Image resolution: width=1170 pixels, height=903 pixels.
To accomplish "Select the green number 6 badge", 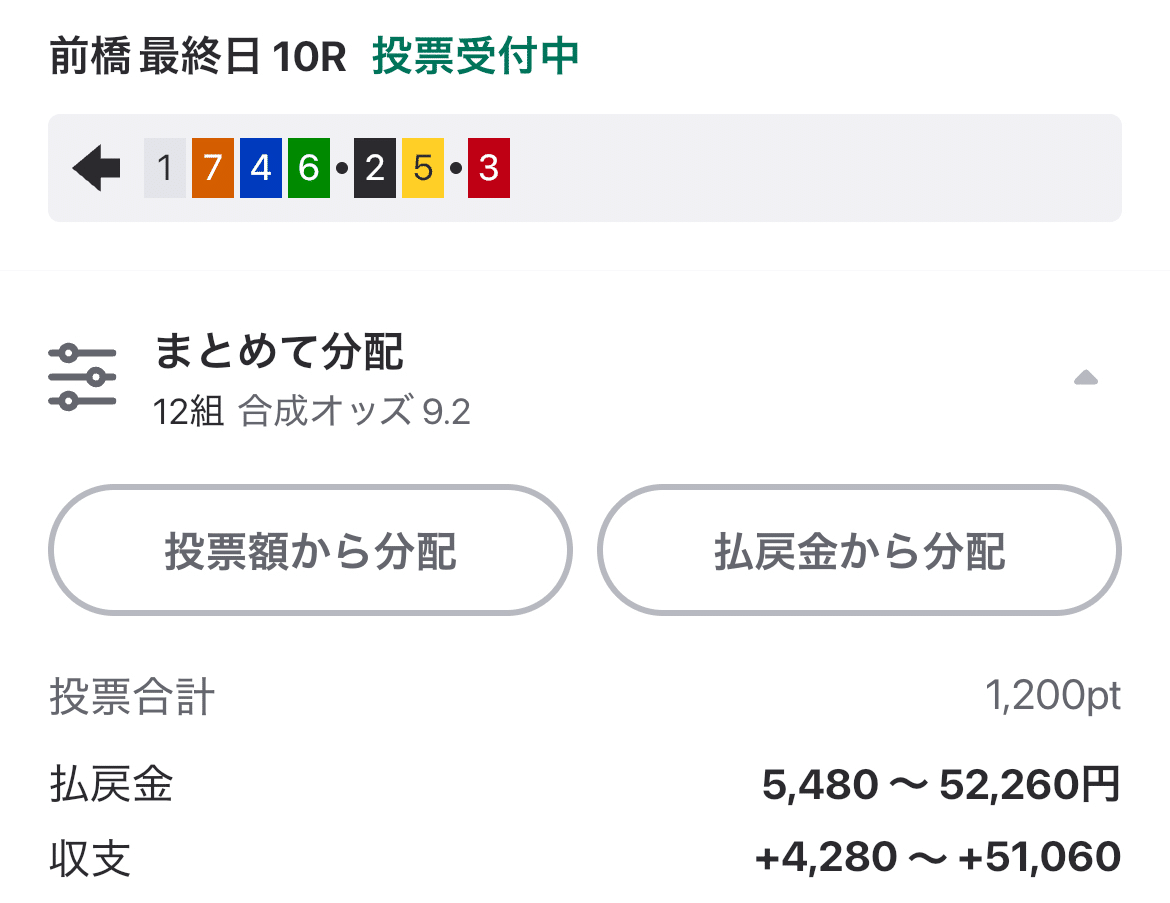I will coord(309,168).
